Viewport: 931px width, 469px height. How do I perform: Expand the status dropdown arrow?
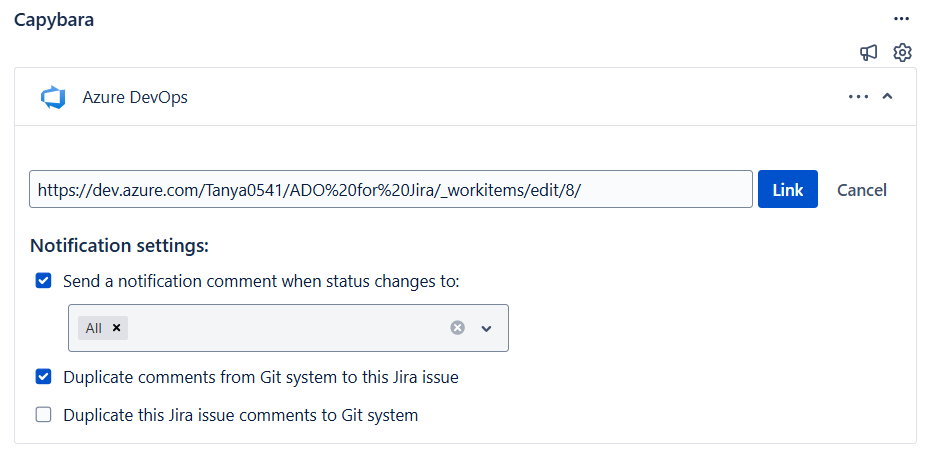pos(487,328)
